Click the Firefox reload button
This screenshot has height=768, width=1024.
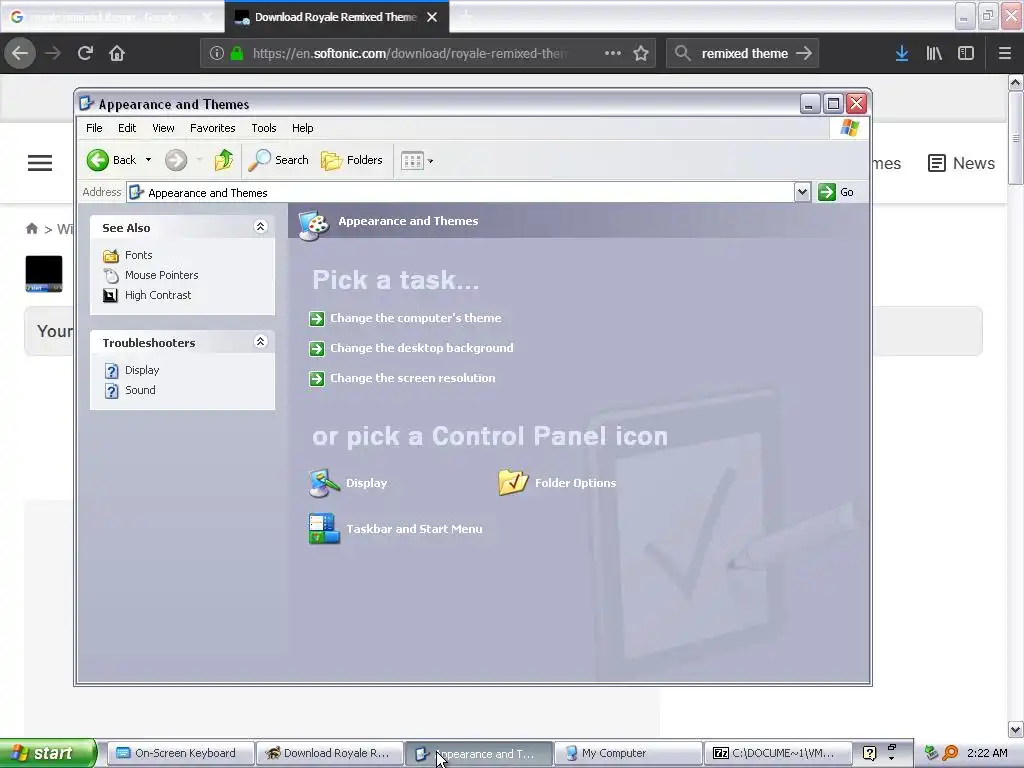(85, 53)
